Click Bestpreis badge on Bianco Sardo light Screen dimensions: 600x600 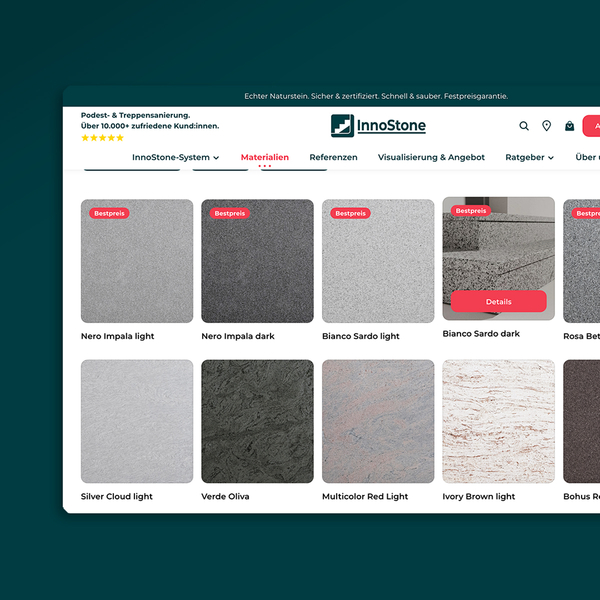350,213
